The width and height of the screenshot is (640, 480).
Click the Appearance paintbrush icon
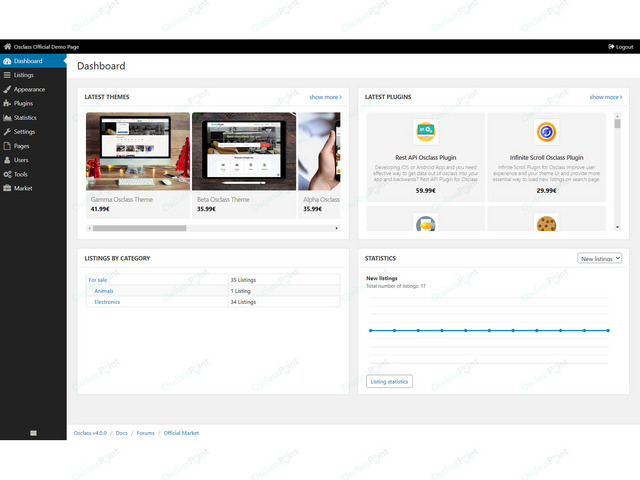pyautogui.click(x=7, y=89)
